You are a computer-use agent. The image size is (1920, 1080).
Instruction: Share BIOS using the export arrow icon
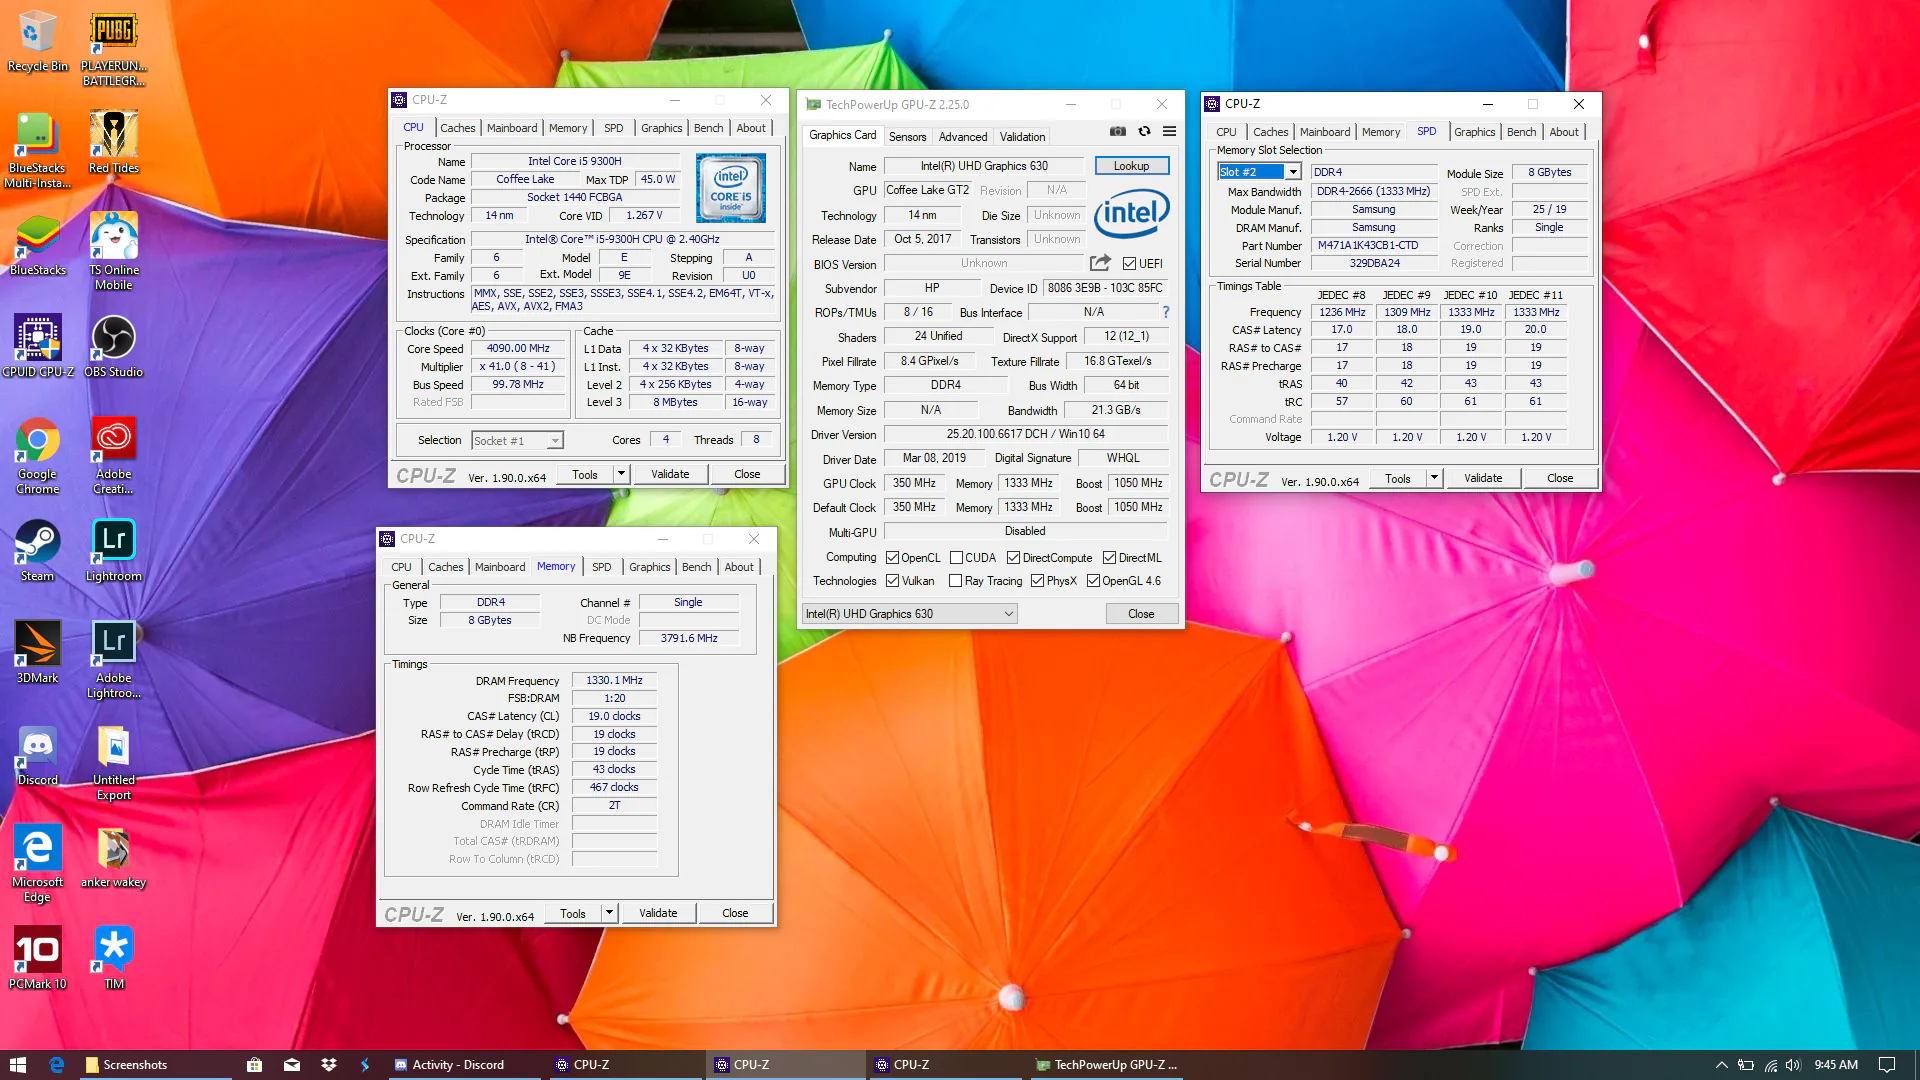tap(1100, 262)
